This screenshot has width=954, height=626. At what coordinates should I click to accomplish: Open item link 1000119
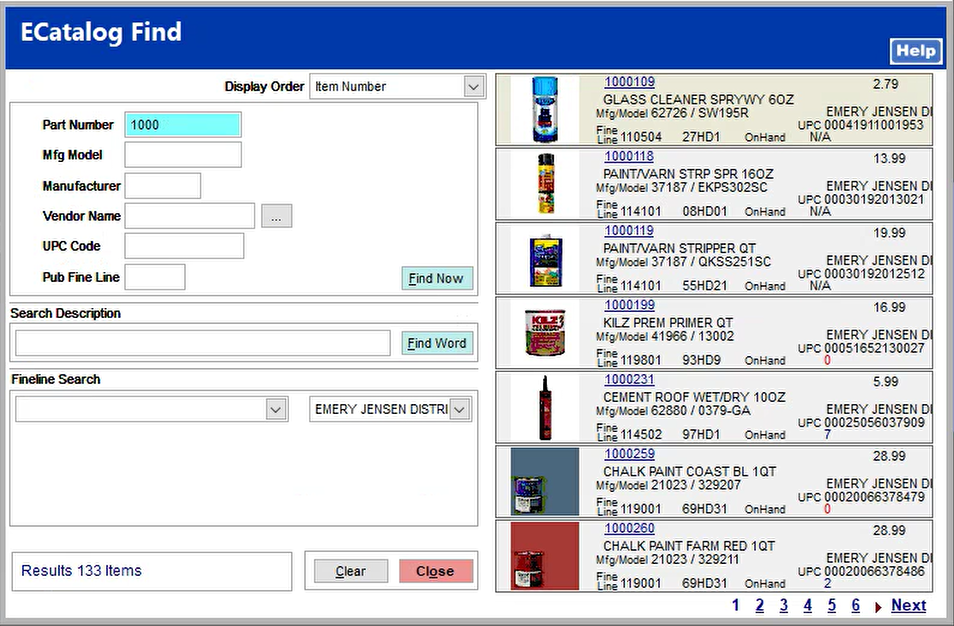point(629,231)
